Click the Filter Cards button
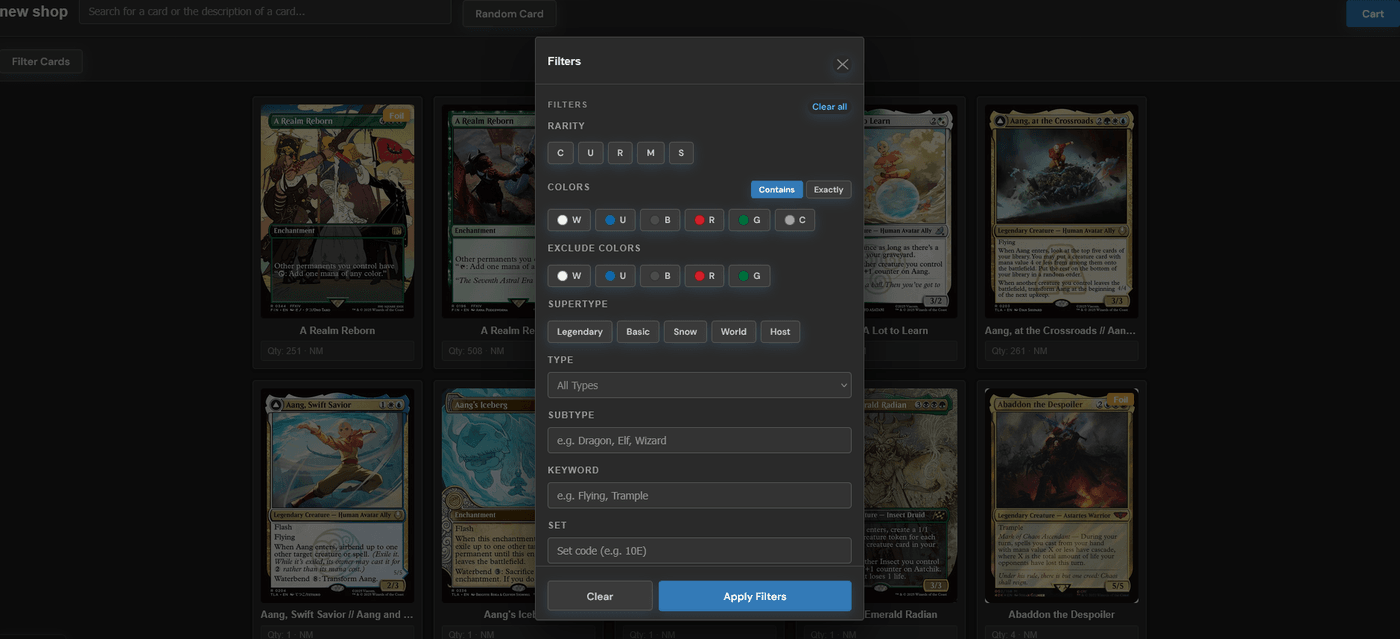Screen dimensions: 1400x639 [x=41, y=61]
